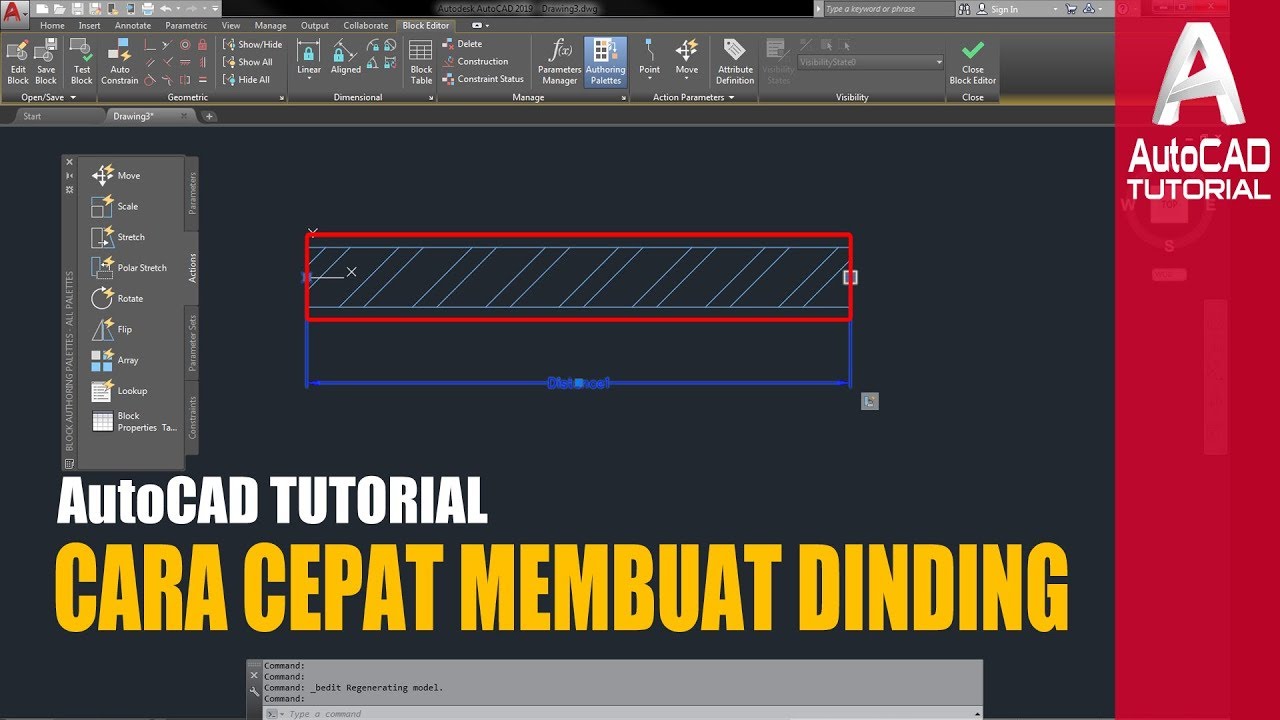This screenshot has height=720, width=1280.
Task: Select the Flip action in authoring palette
Action: coord(112,329)
